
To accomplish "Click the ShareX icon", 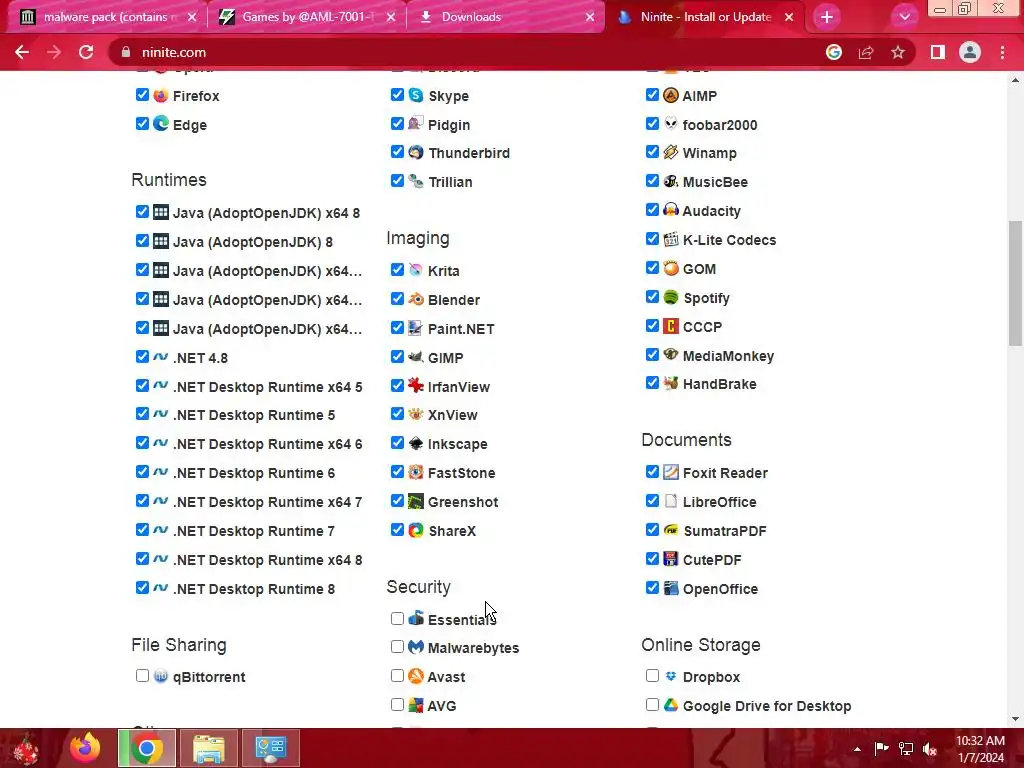I will 416,530.
